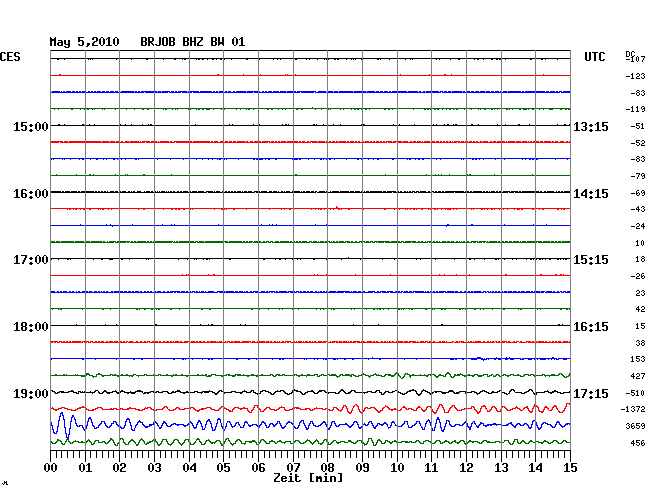The height and width of the screenshot is (494, 650).
Task: Select the local time label '17:00'
Action: pos(31,260)
